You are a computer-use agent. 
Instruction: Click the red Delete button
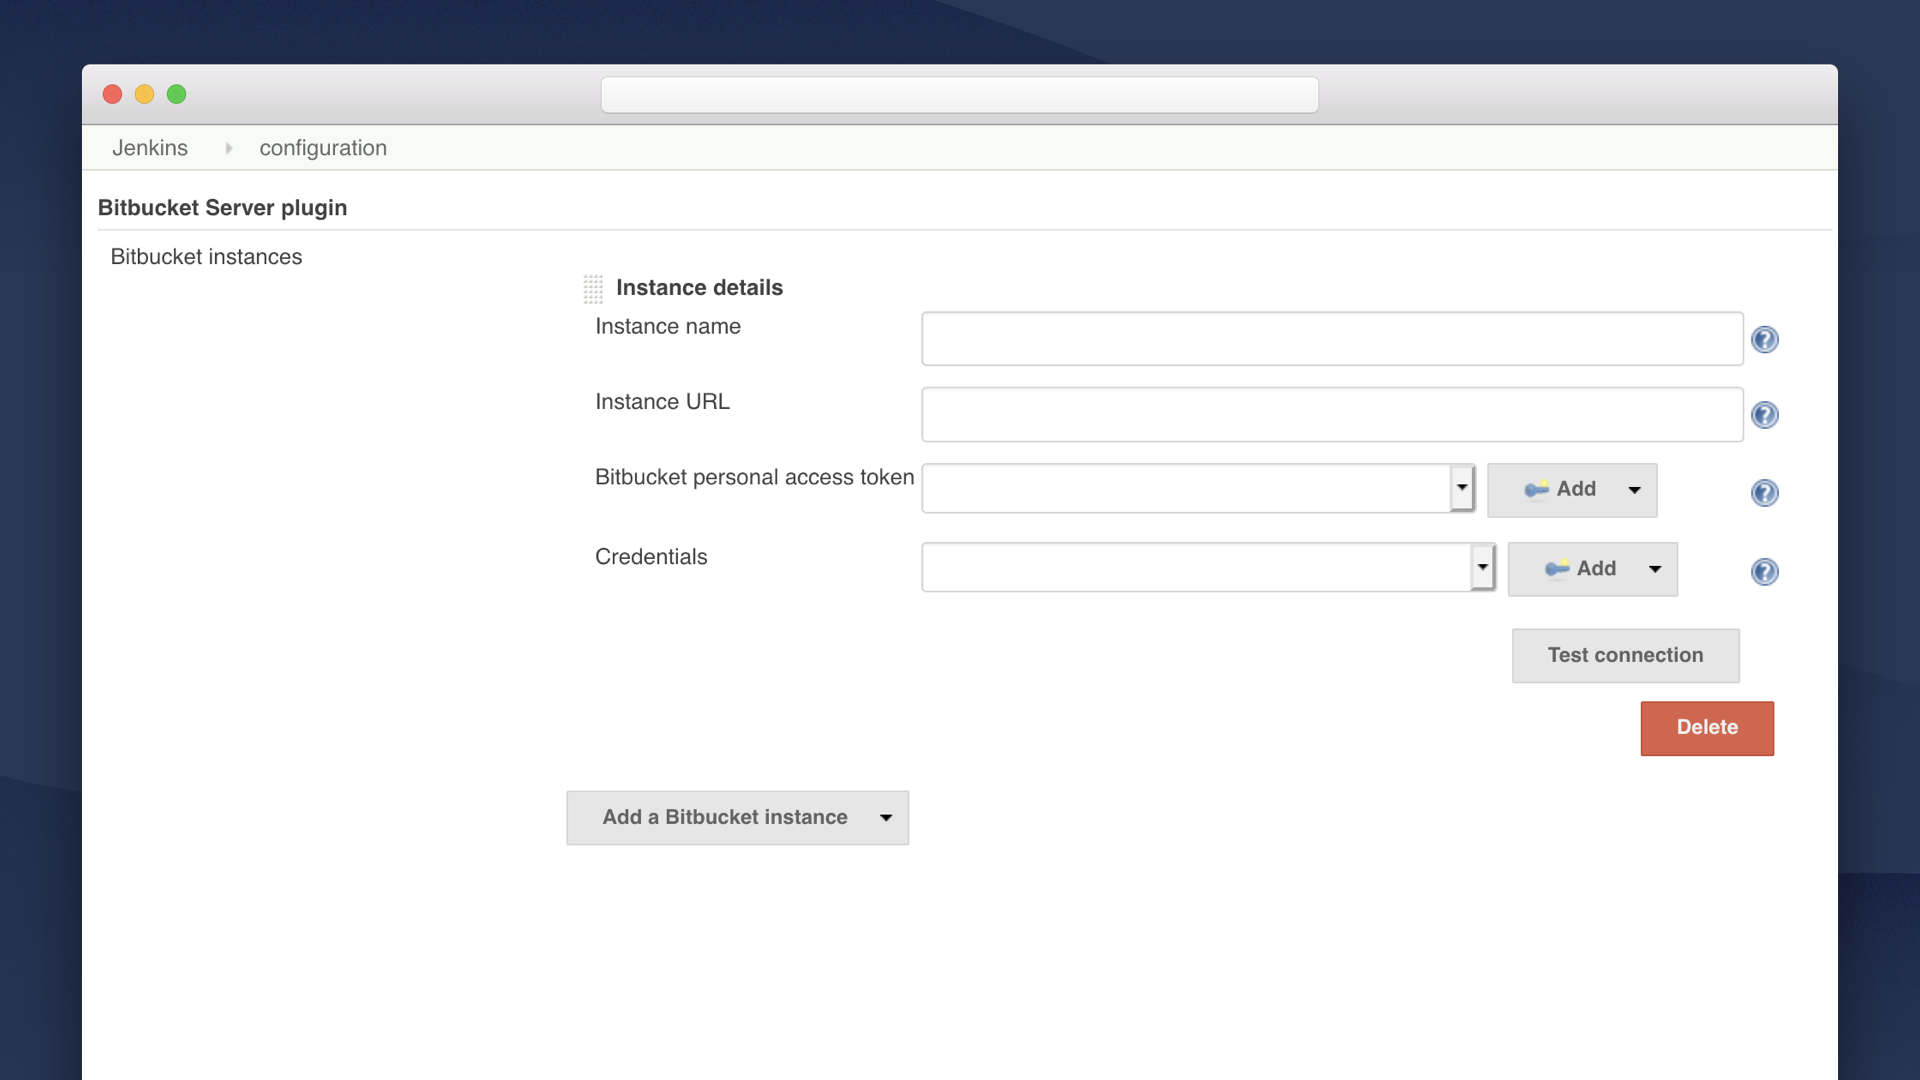1706,728
